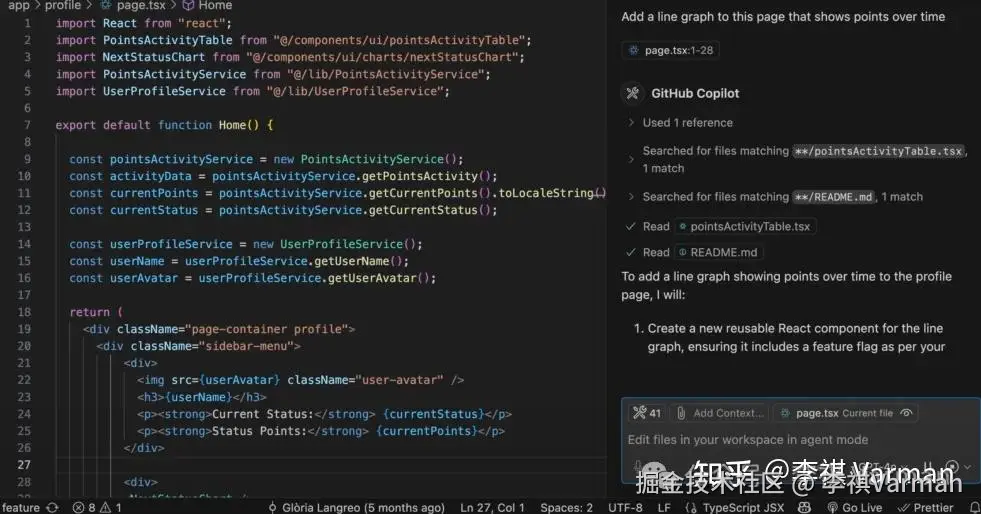
Task: Open notifications bell in status bar
Action: pos(974,507)
